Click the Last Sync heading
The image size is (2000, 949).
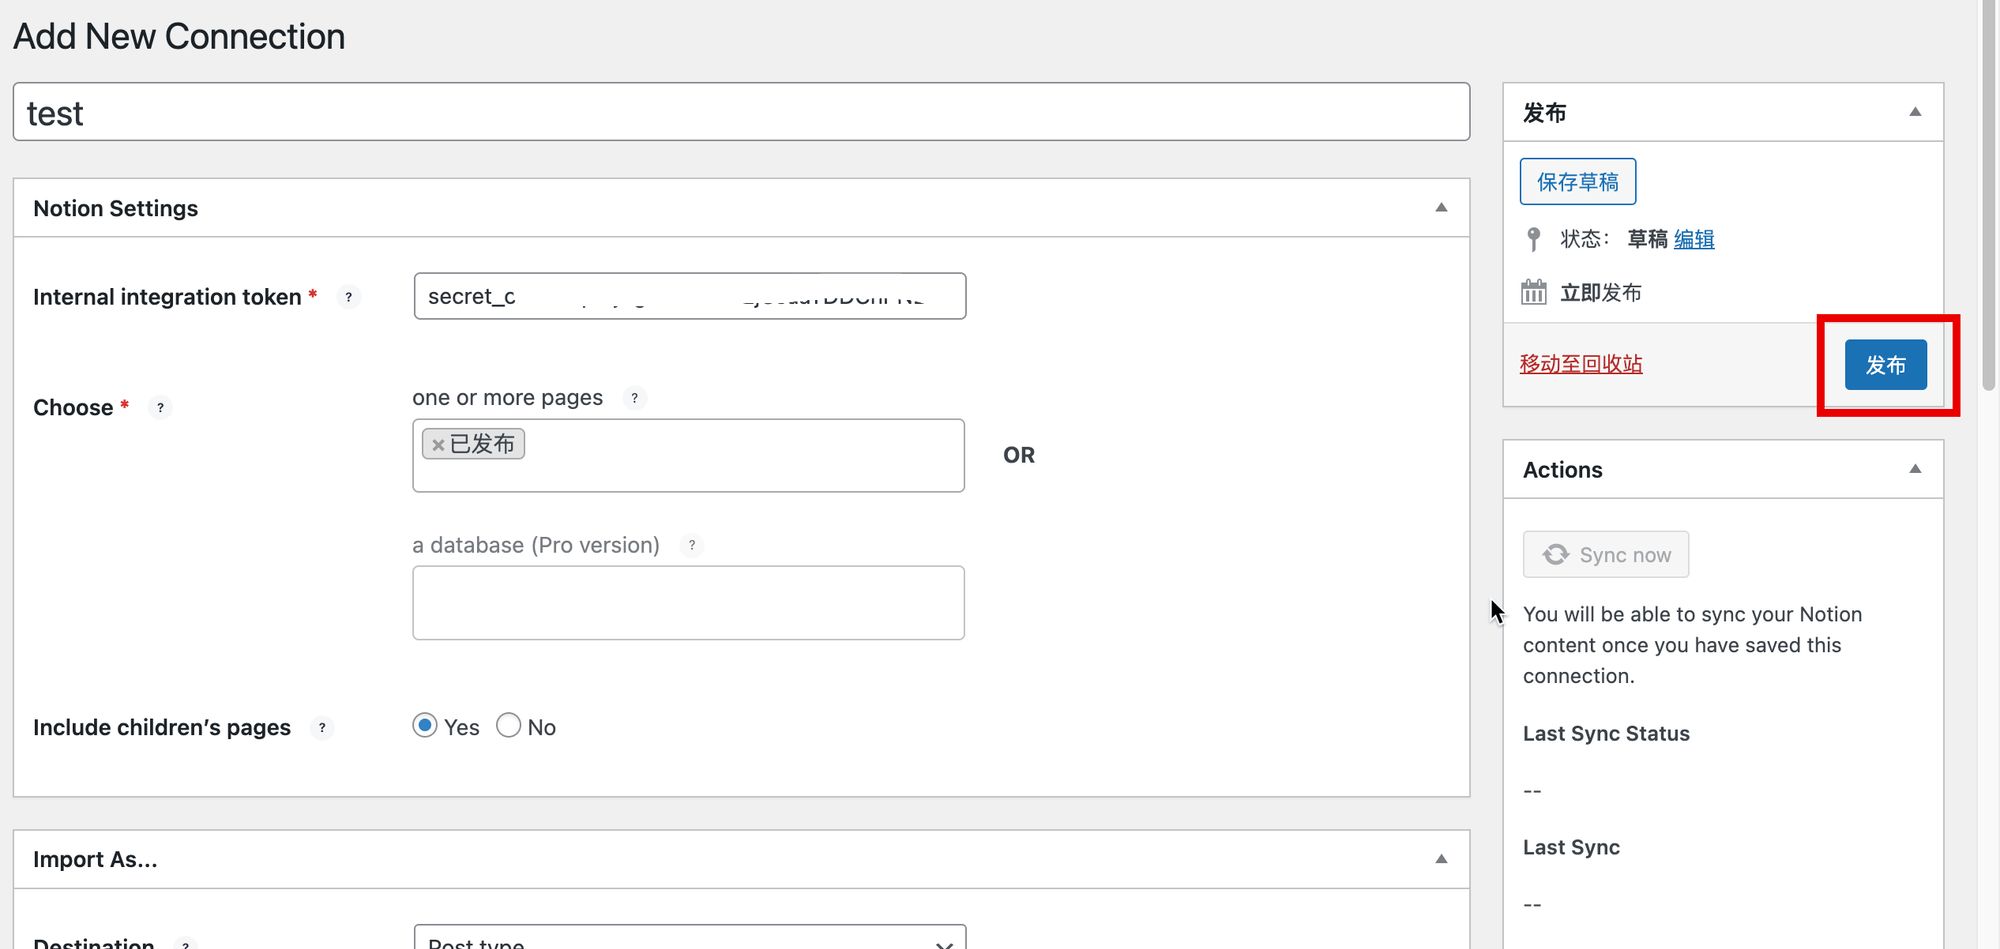pos(1571,848)
